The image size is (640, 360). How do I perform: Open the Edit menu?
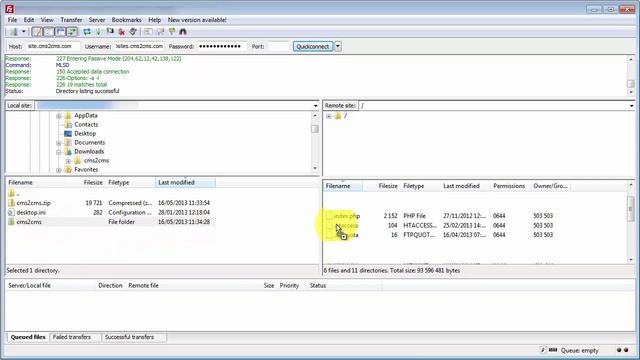pos(29,20)
